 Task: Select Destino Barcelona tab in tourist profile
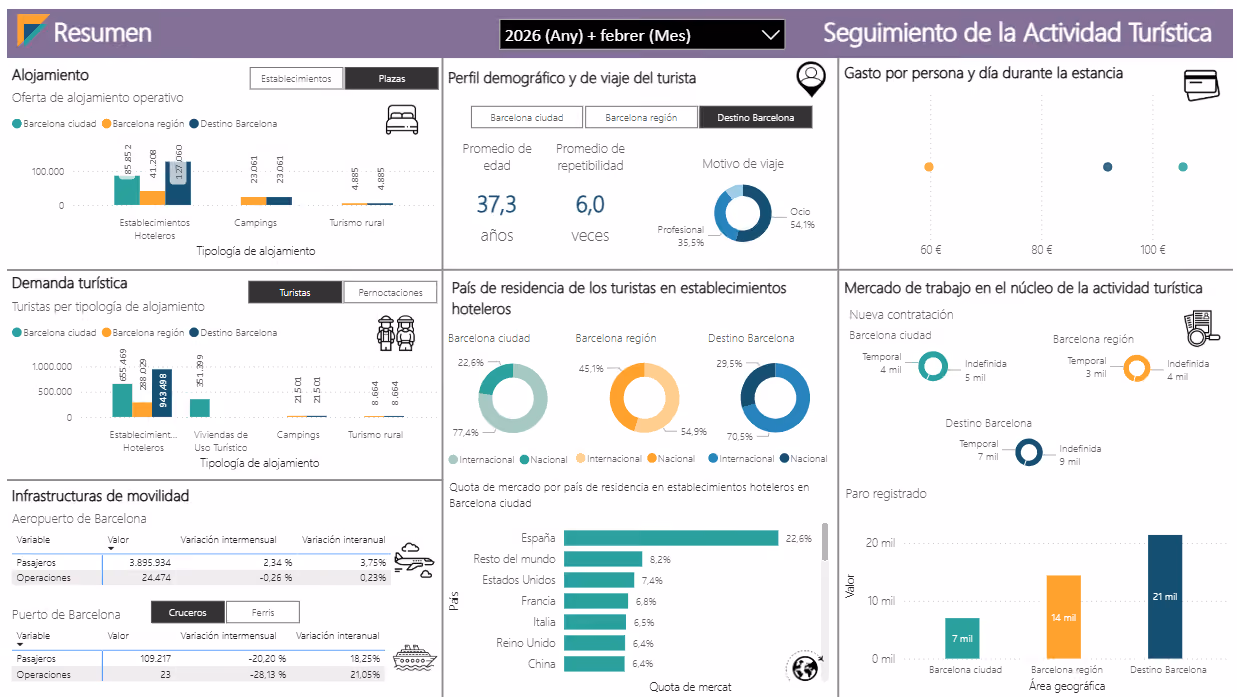click(755, 117)
